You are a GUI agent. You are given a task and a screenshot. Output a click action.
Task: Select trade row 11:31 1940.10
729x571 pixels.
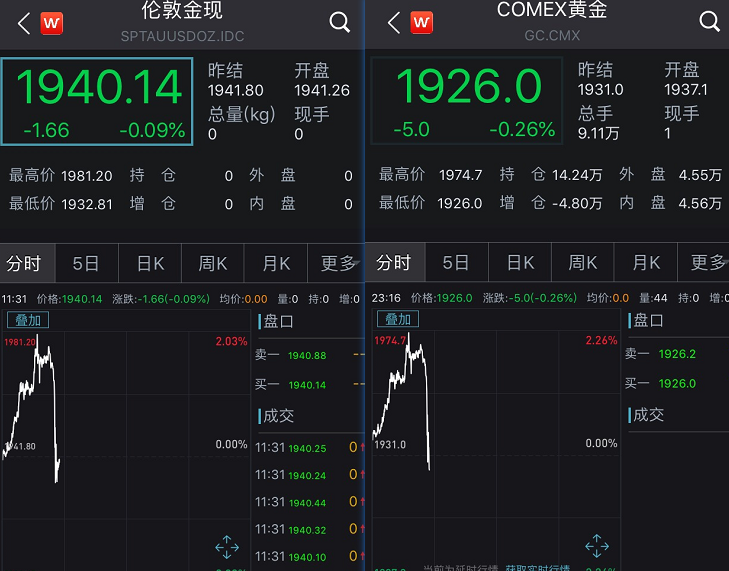pyautogui.click(x=310, y=557)
